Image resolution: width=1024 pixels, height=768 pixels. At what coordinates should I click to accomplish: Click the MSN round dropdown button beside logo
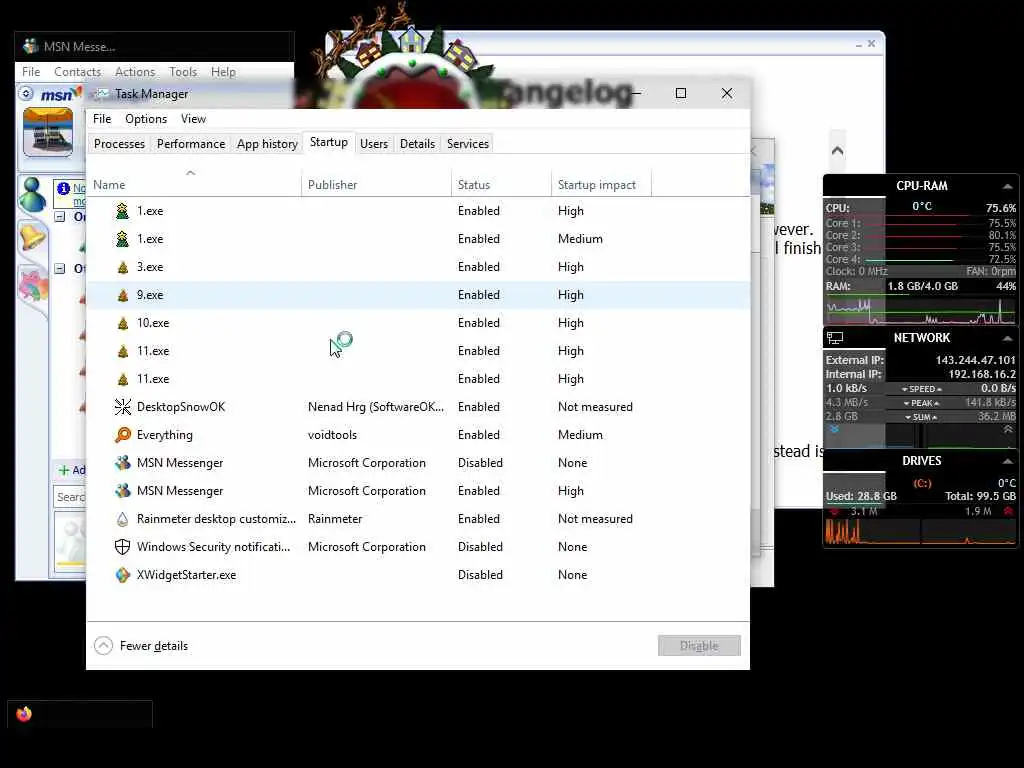point(25,94)
